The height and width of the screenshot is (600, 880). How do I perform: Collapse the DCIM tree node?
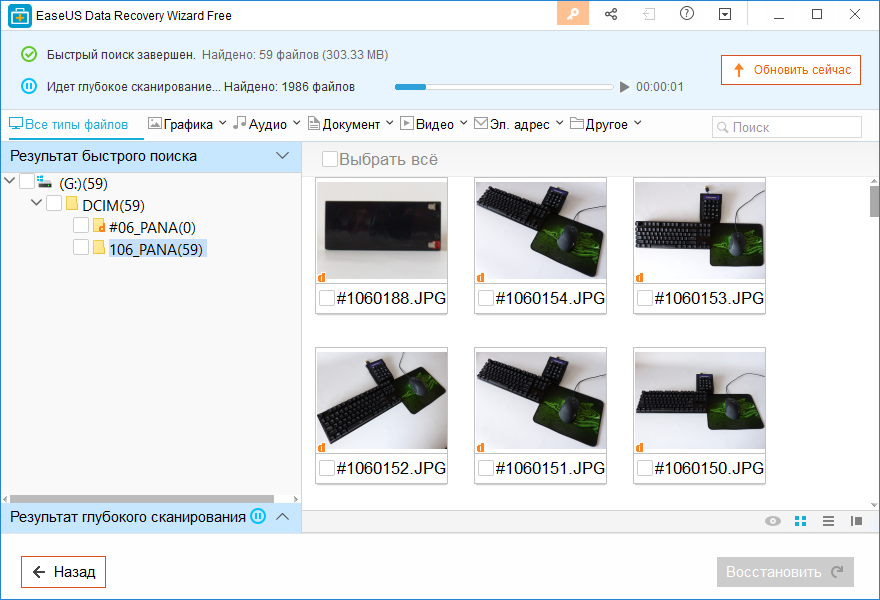tap(36, 202)
